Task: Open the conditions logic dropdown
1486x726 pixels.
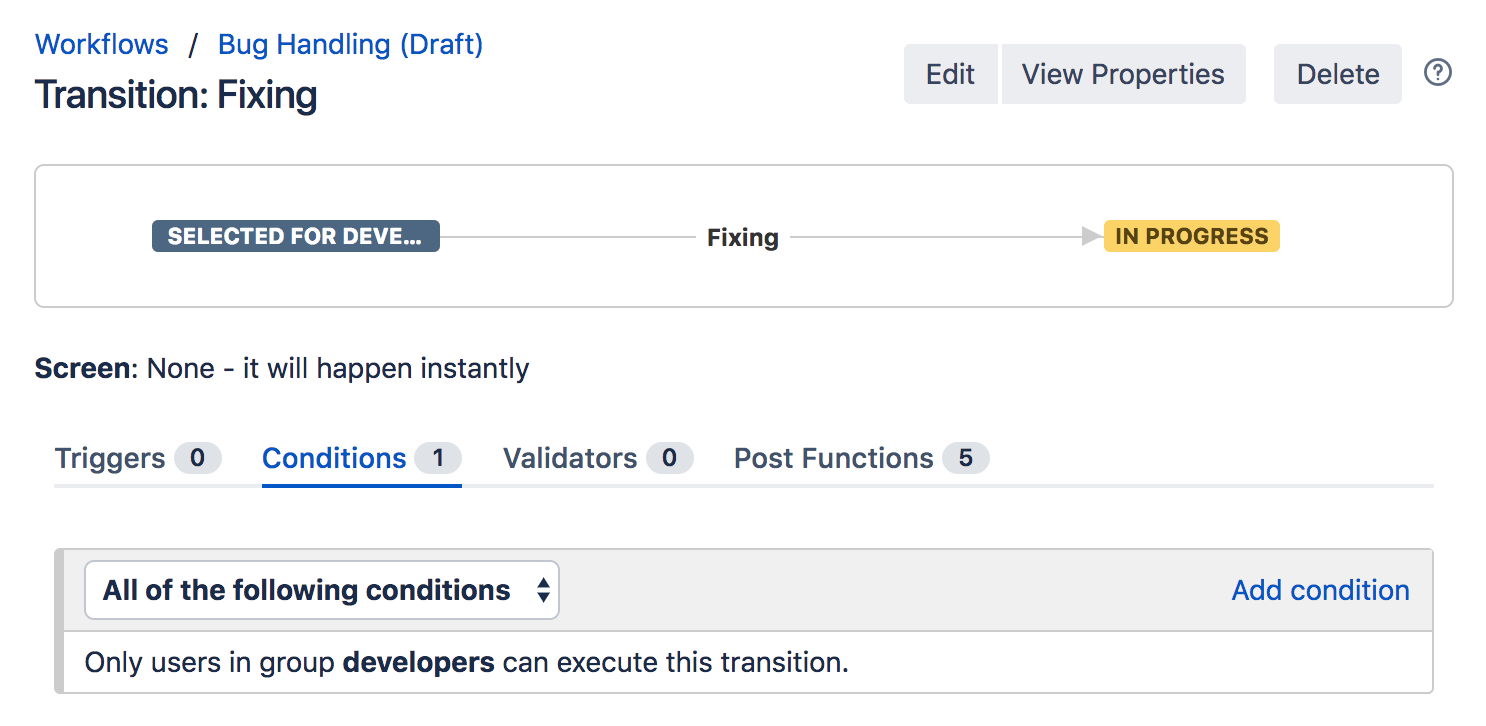Action: 321,590
